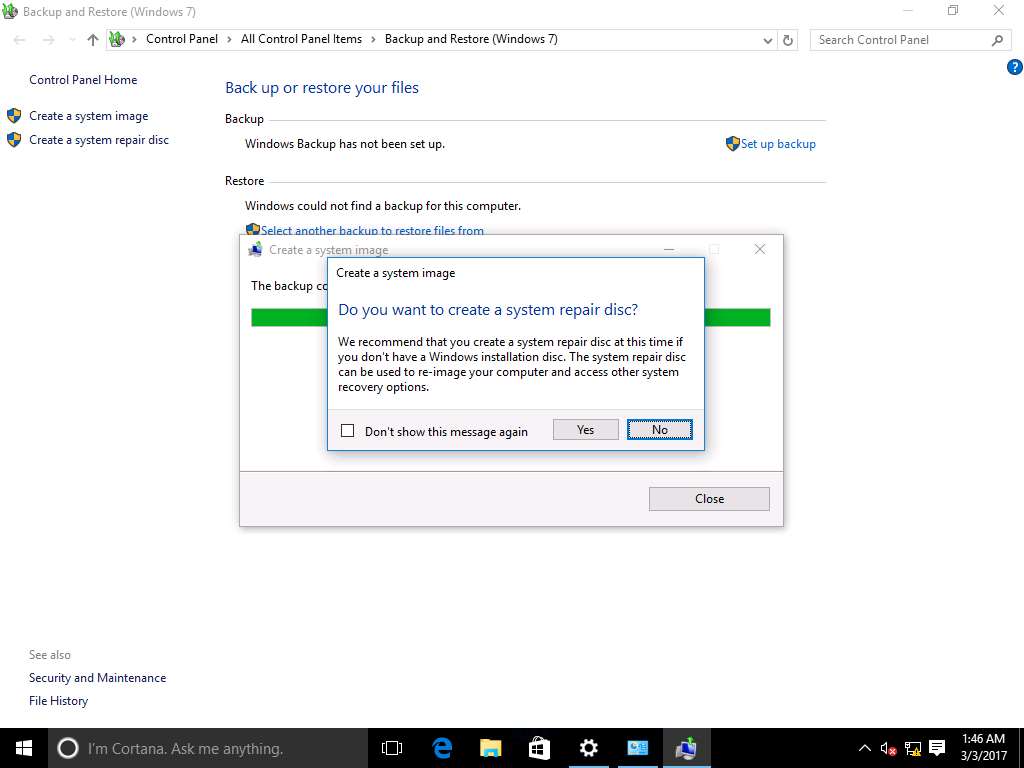Select Control Panel in the breadcrumb
The image size is (1024, 768).
click(182, 39)
